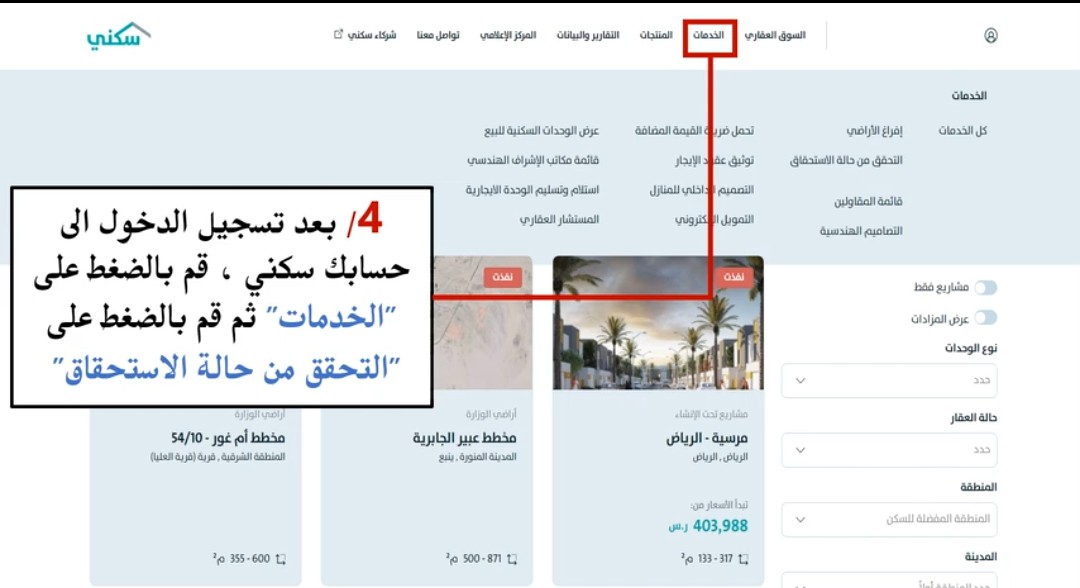Click external link icon beside شركاء سكني
Viewport: 1080px width, 588px height.
(x=338, y=34)
